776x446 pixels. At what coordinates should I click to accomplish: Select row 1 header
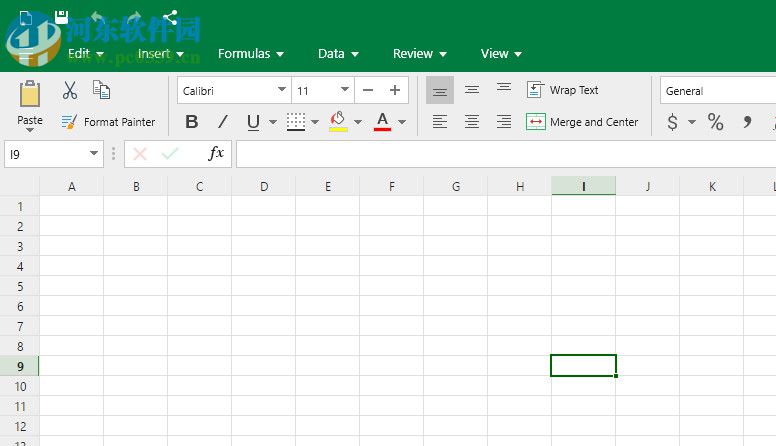[x=20, y=206]
